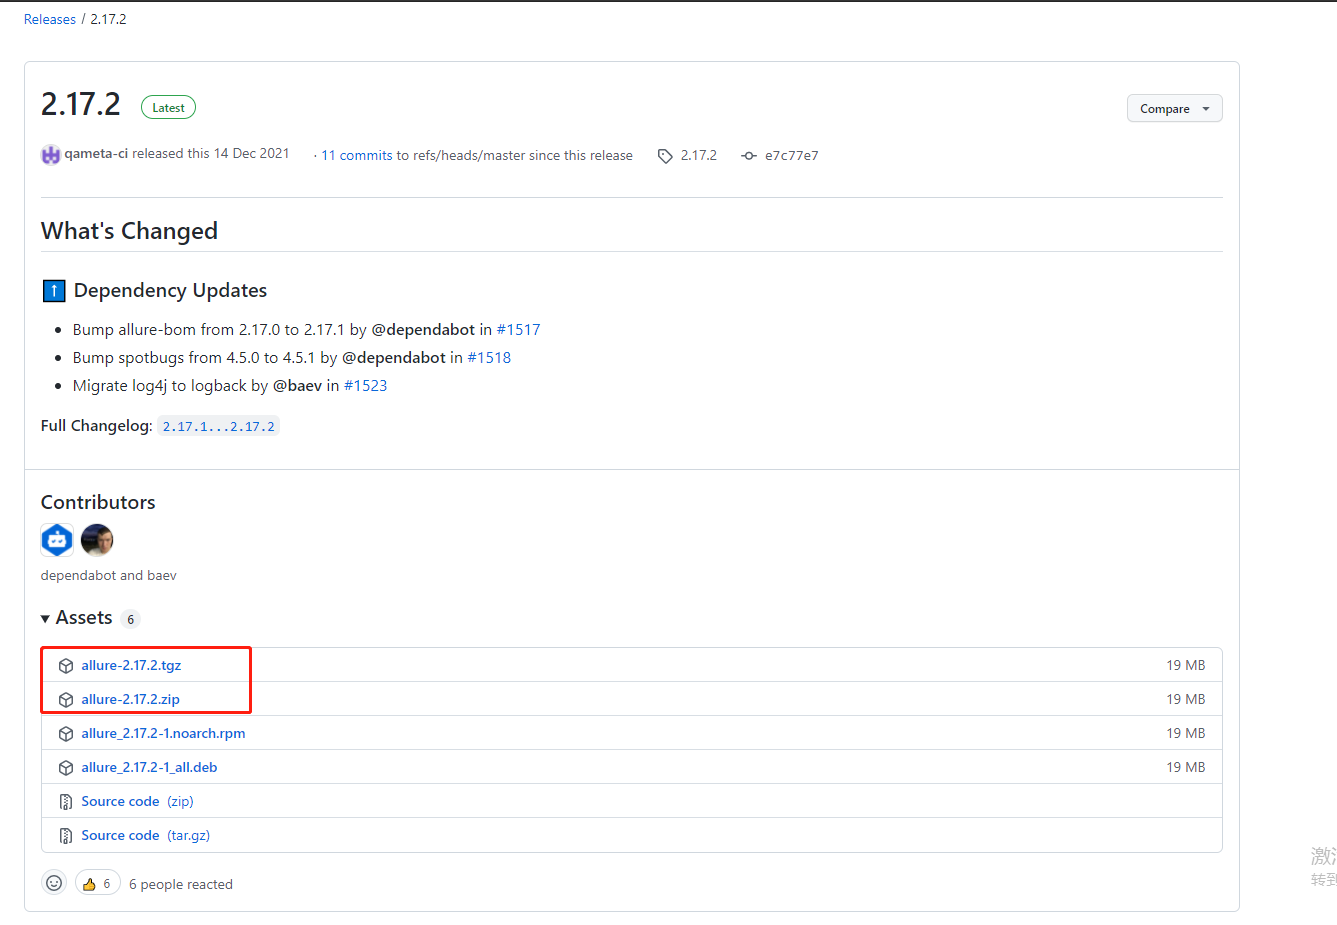The image size is (1337, 925).
Task: Click the '14 Dec 2021' release date
Action: [x=252, y=153]
